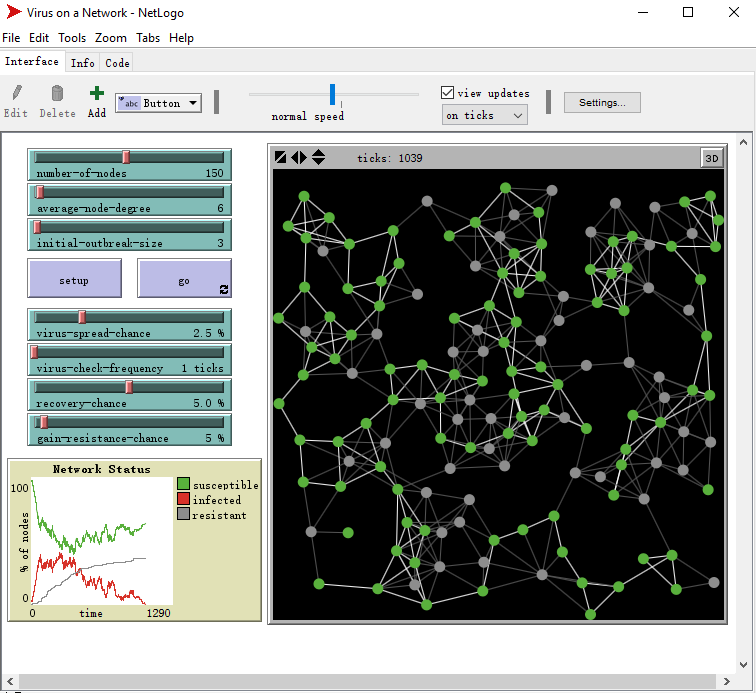Click the vertical arrows view icon
The height and width of the screenshot is (693, 756).
pos(318,157)
